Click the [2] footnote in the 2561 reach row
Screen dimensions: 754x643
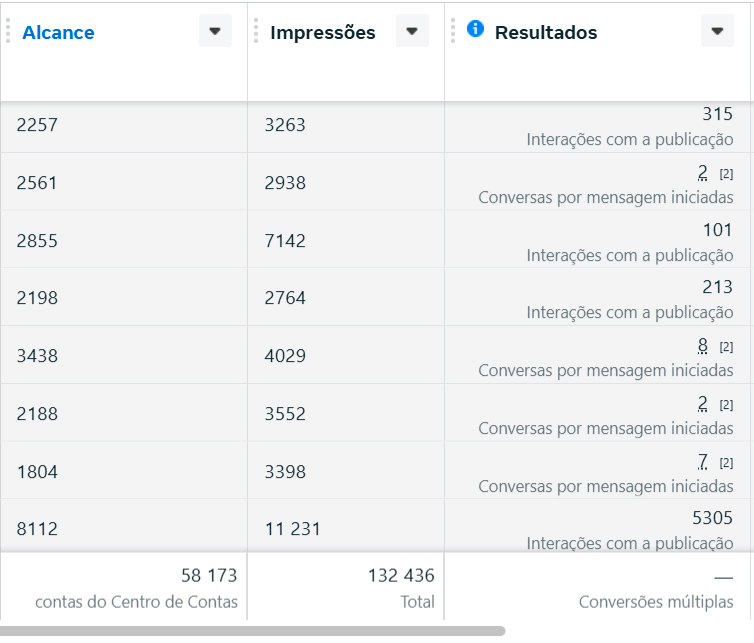(726, 173)
